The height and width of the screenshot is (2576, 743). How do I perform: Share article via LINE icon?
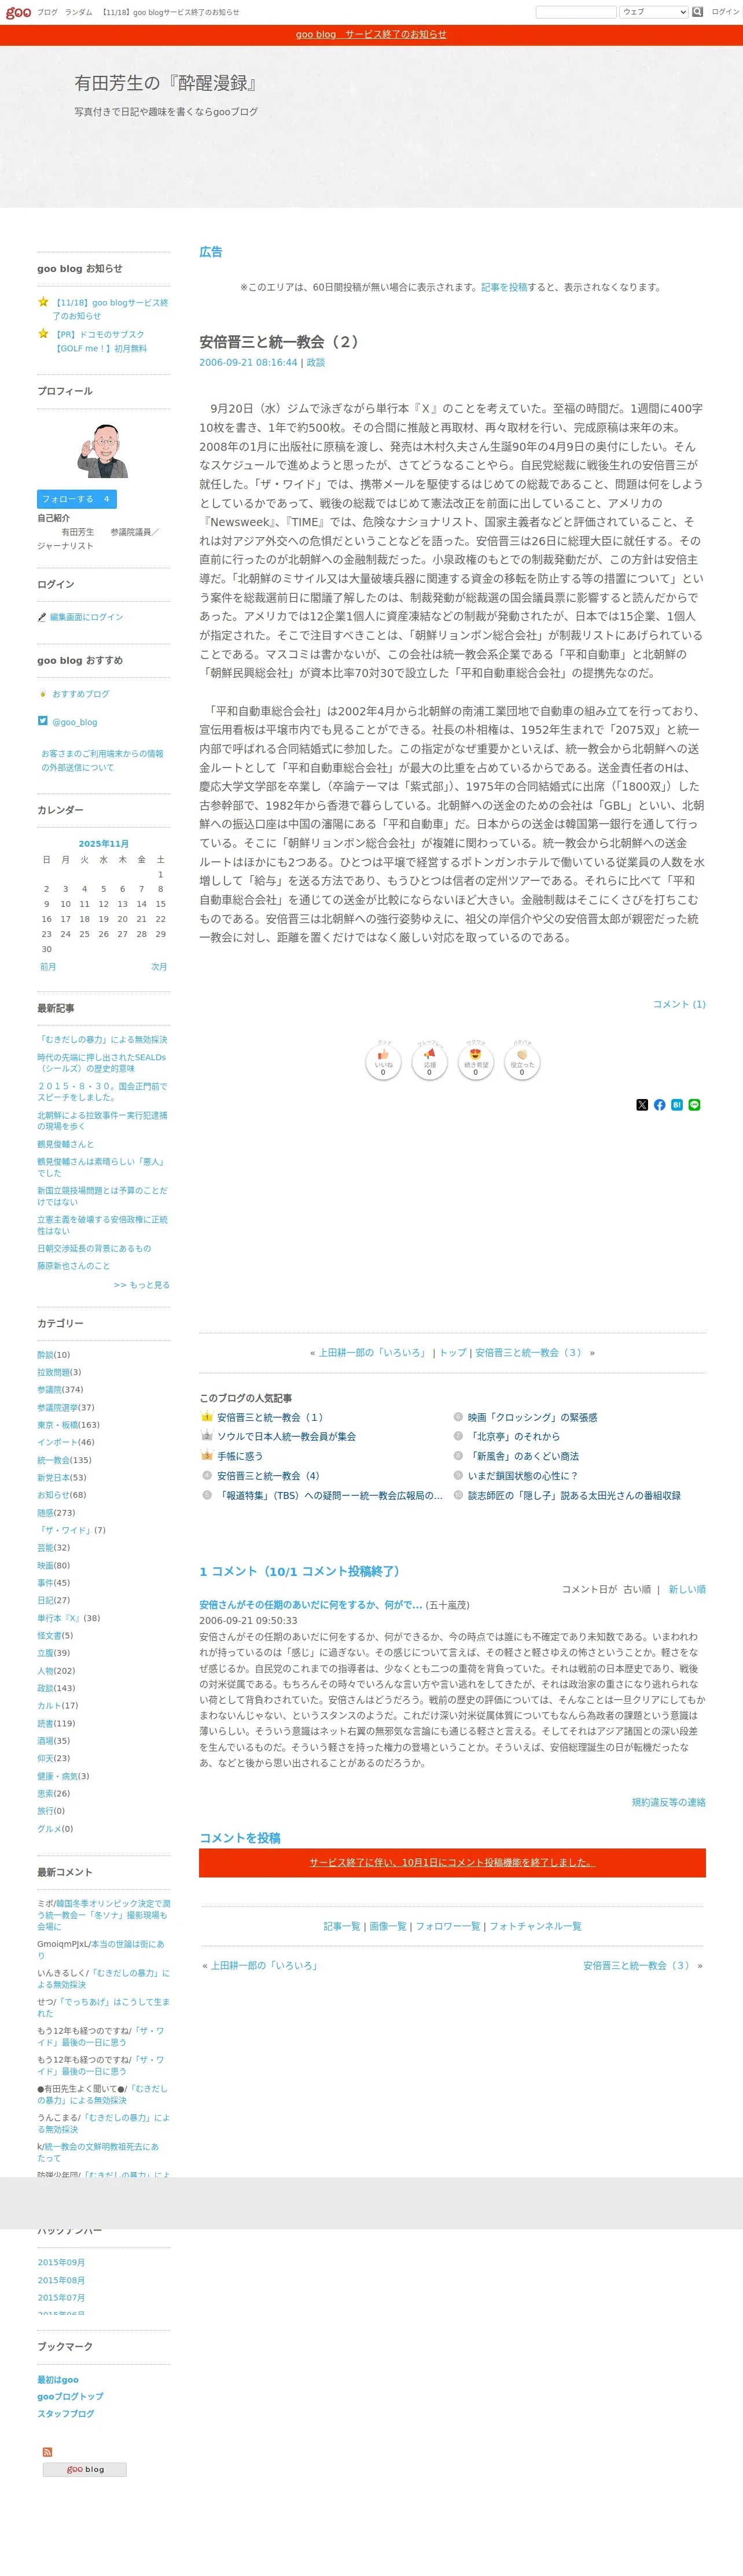click(694, 1105)
